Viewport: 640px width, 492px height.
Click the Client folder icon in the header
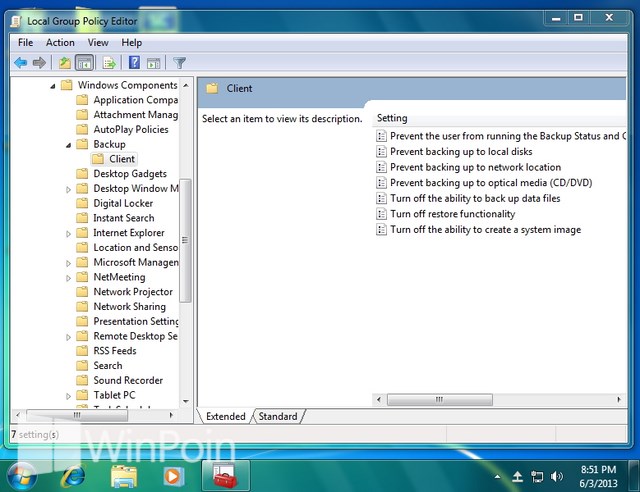coord(212,88)
